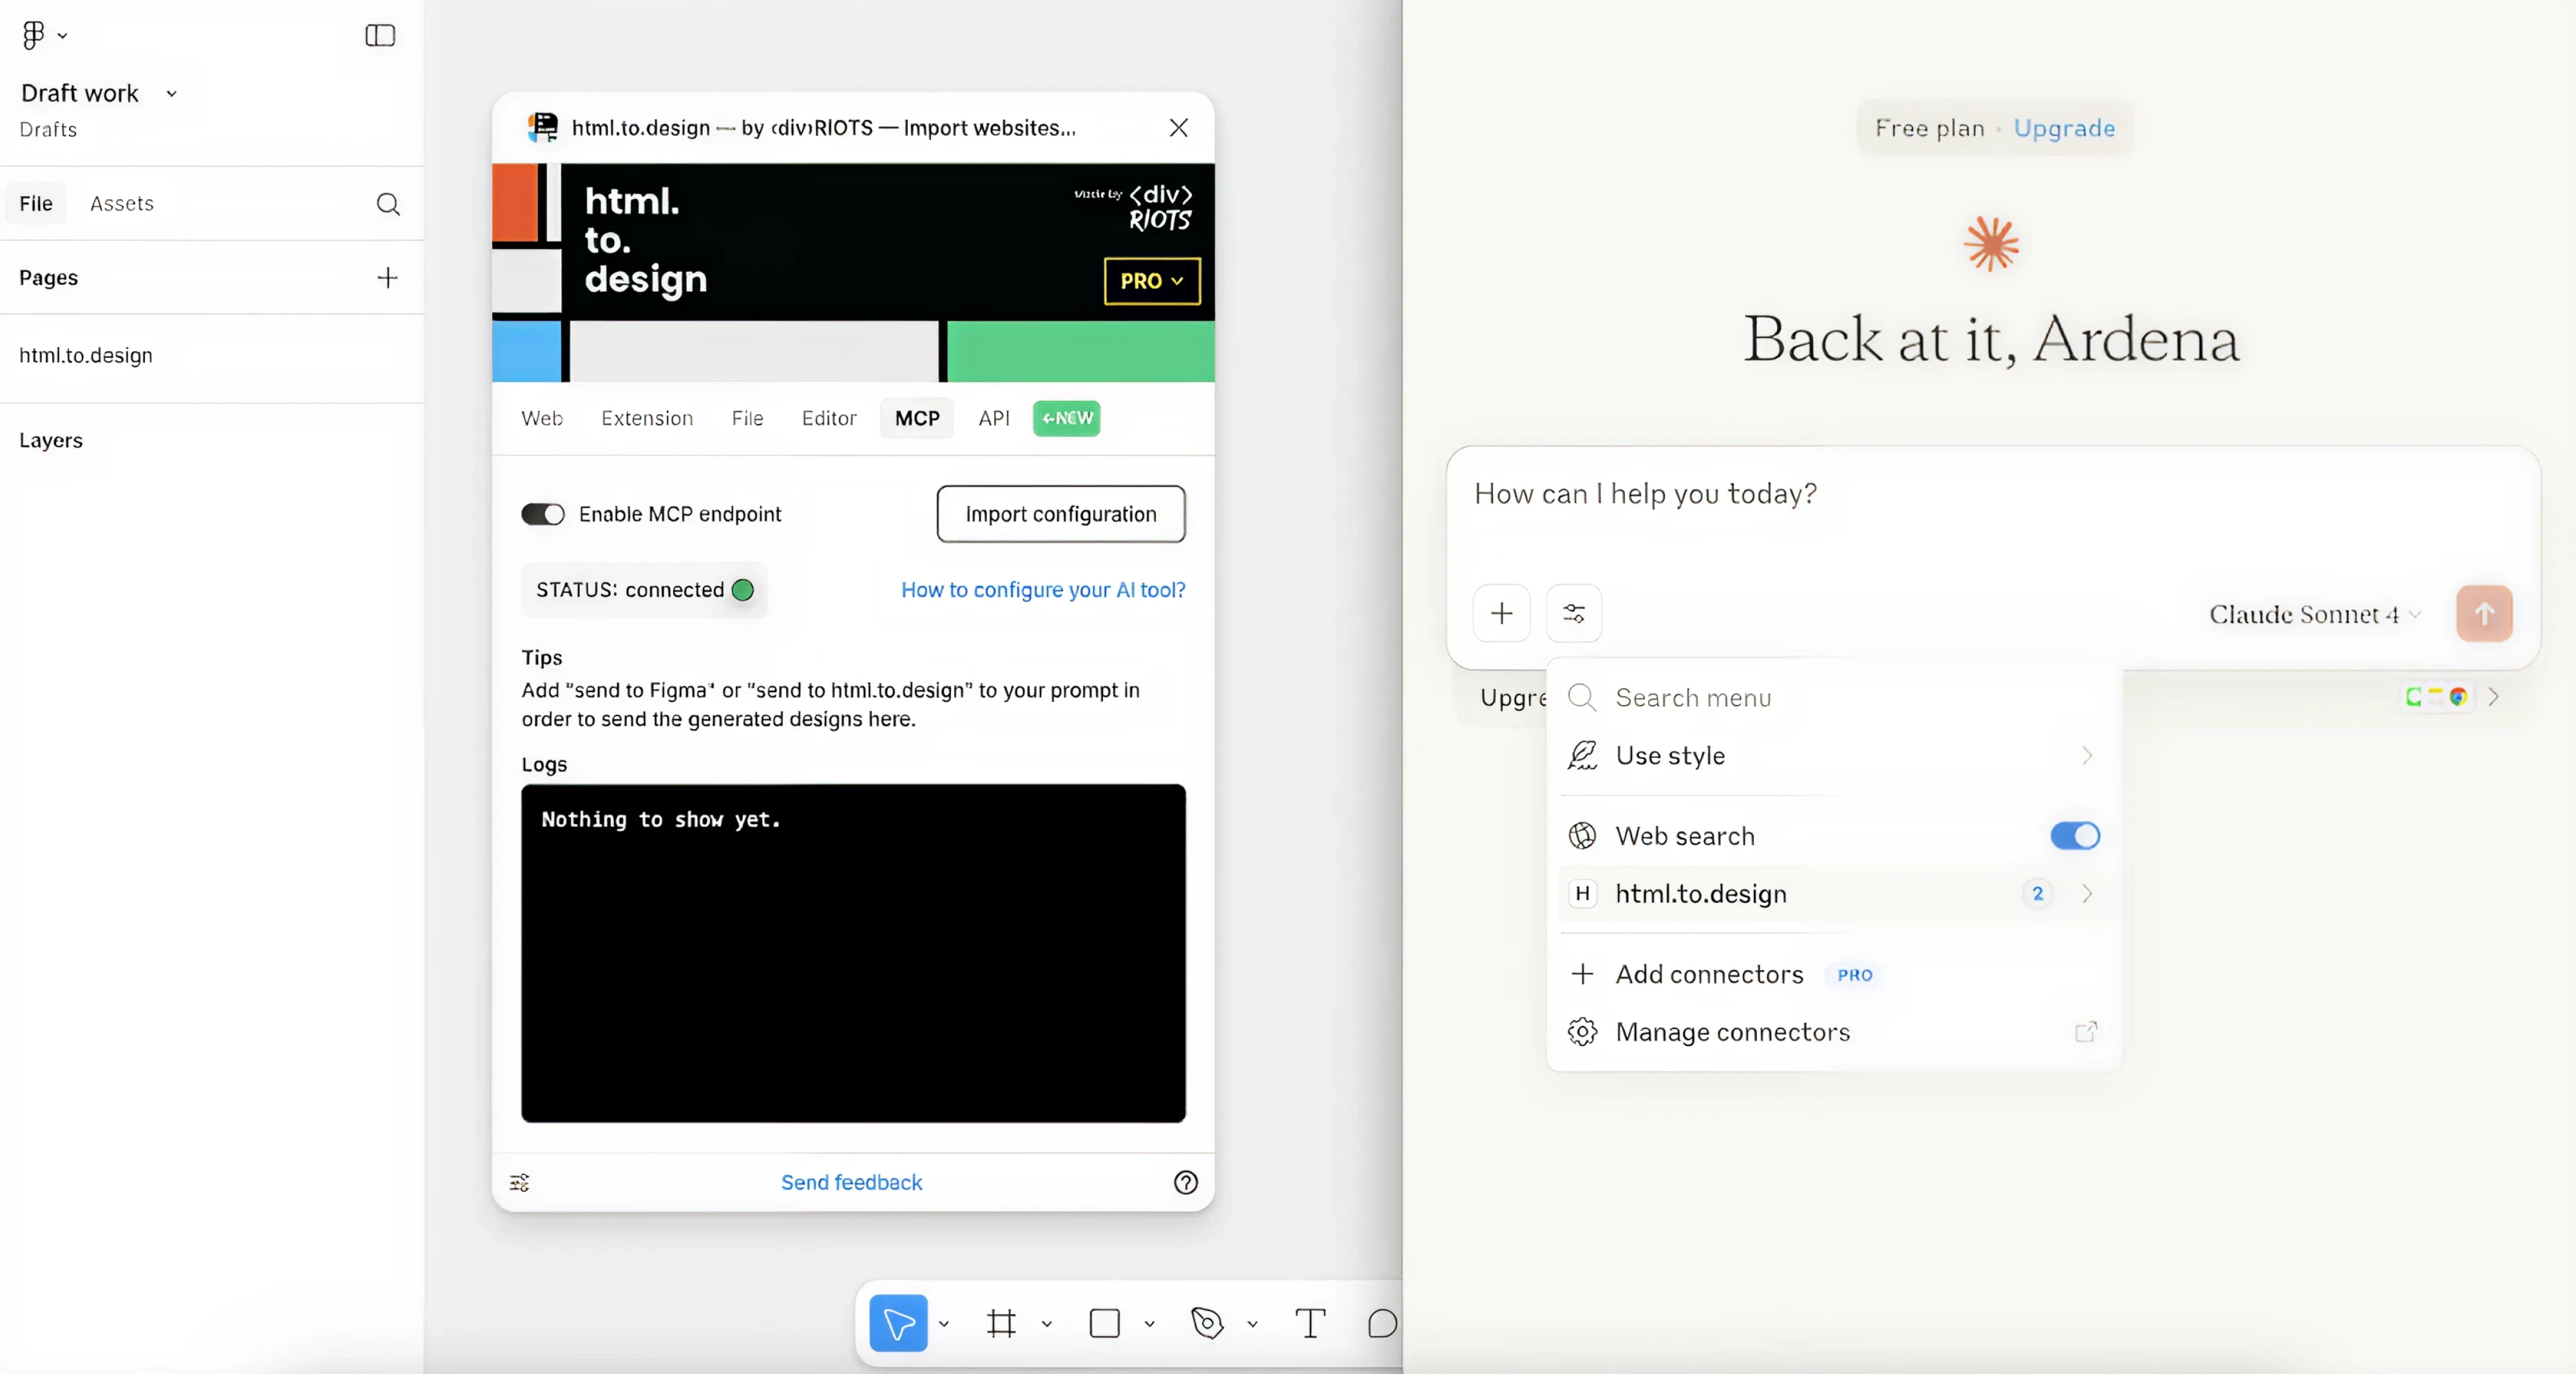Expand the arrow next to app icons
The width and height of the screenshot is (2576, 1374).
(2494, 696)
